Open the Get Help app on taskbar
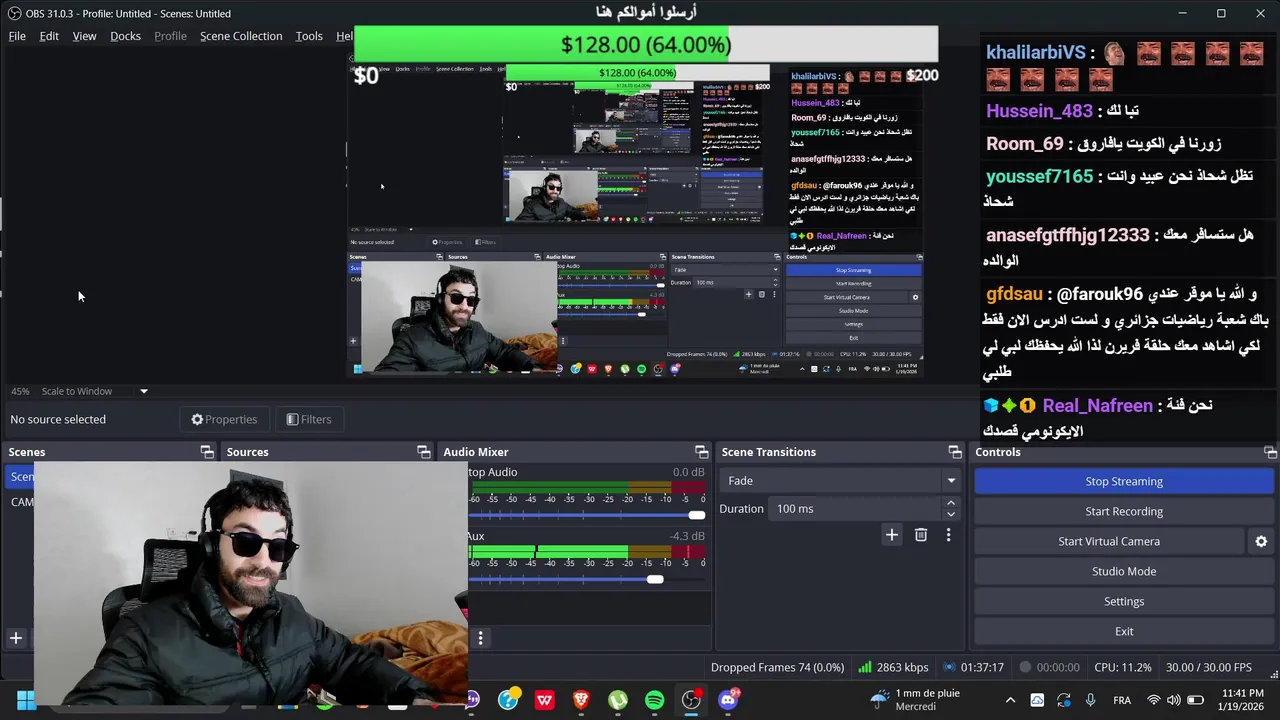 click(x=508, y=700)
